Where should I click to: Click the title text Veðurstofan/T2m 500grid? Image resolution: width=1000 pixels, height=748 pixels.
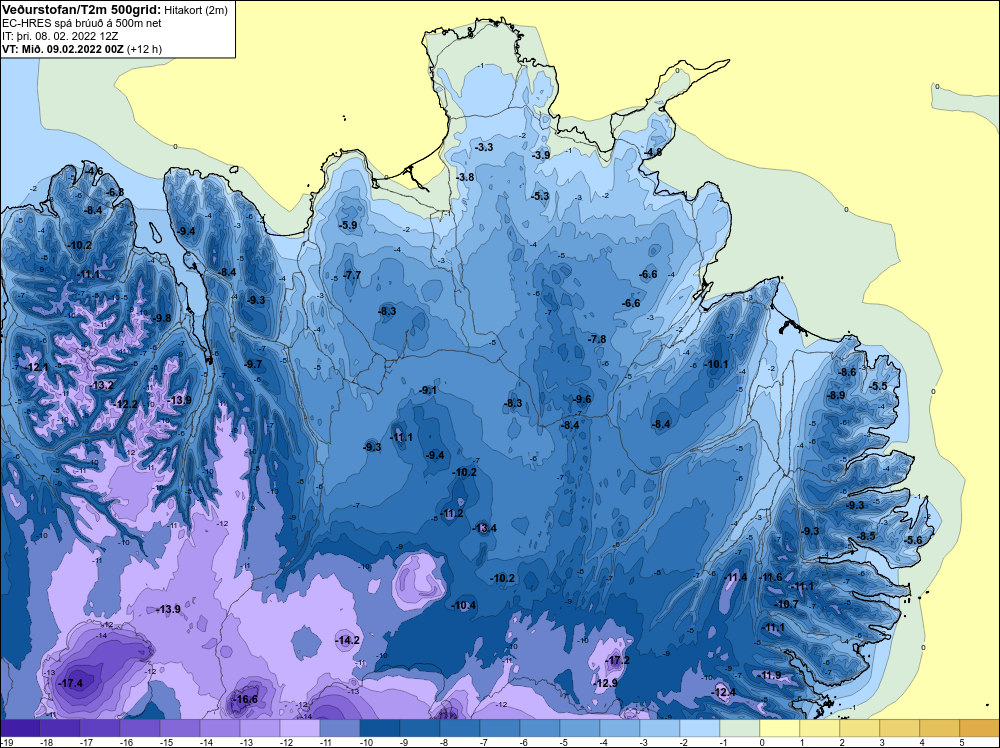click(80, 9)
